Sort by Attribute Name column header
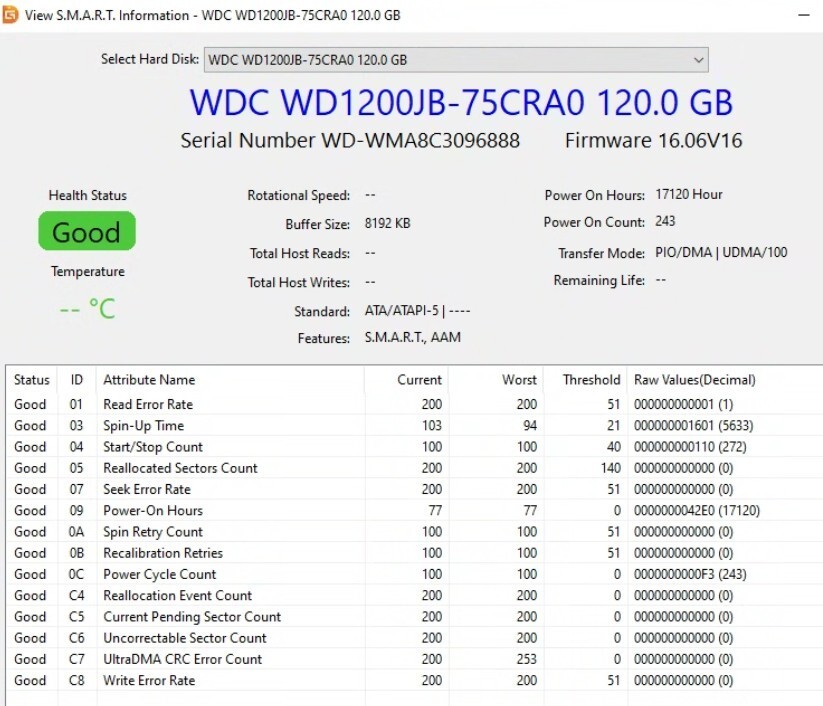 click(230, 380)
